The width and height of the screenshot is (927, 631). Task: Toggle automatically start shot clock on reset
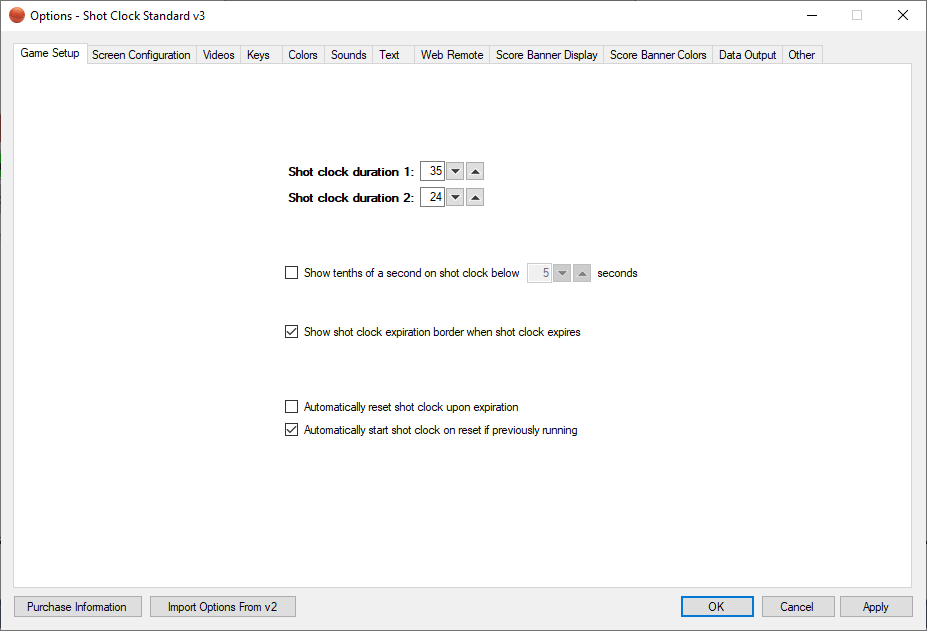(292, 431)
